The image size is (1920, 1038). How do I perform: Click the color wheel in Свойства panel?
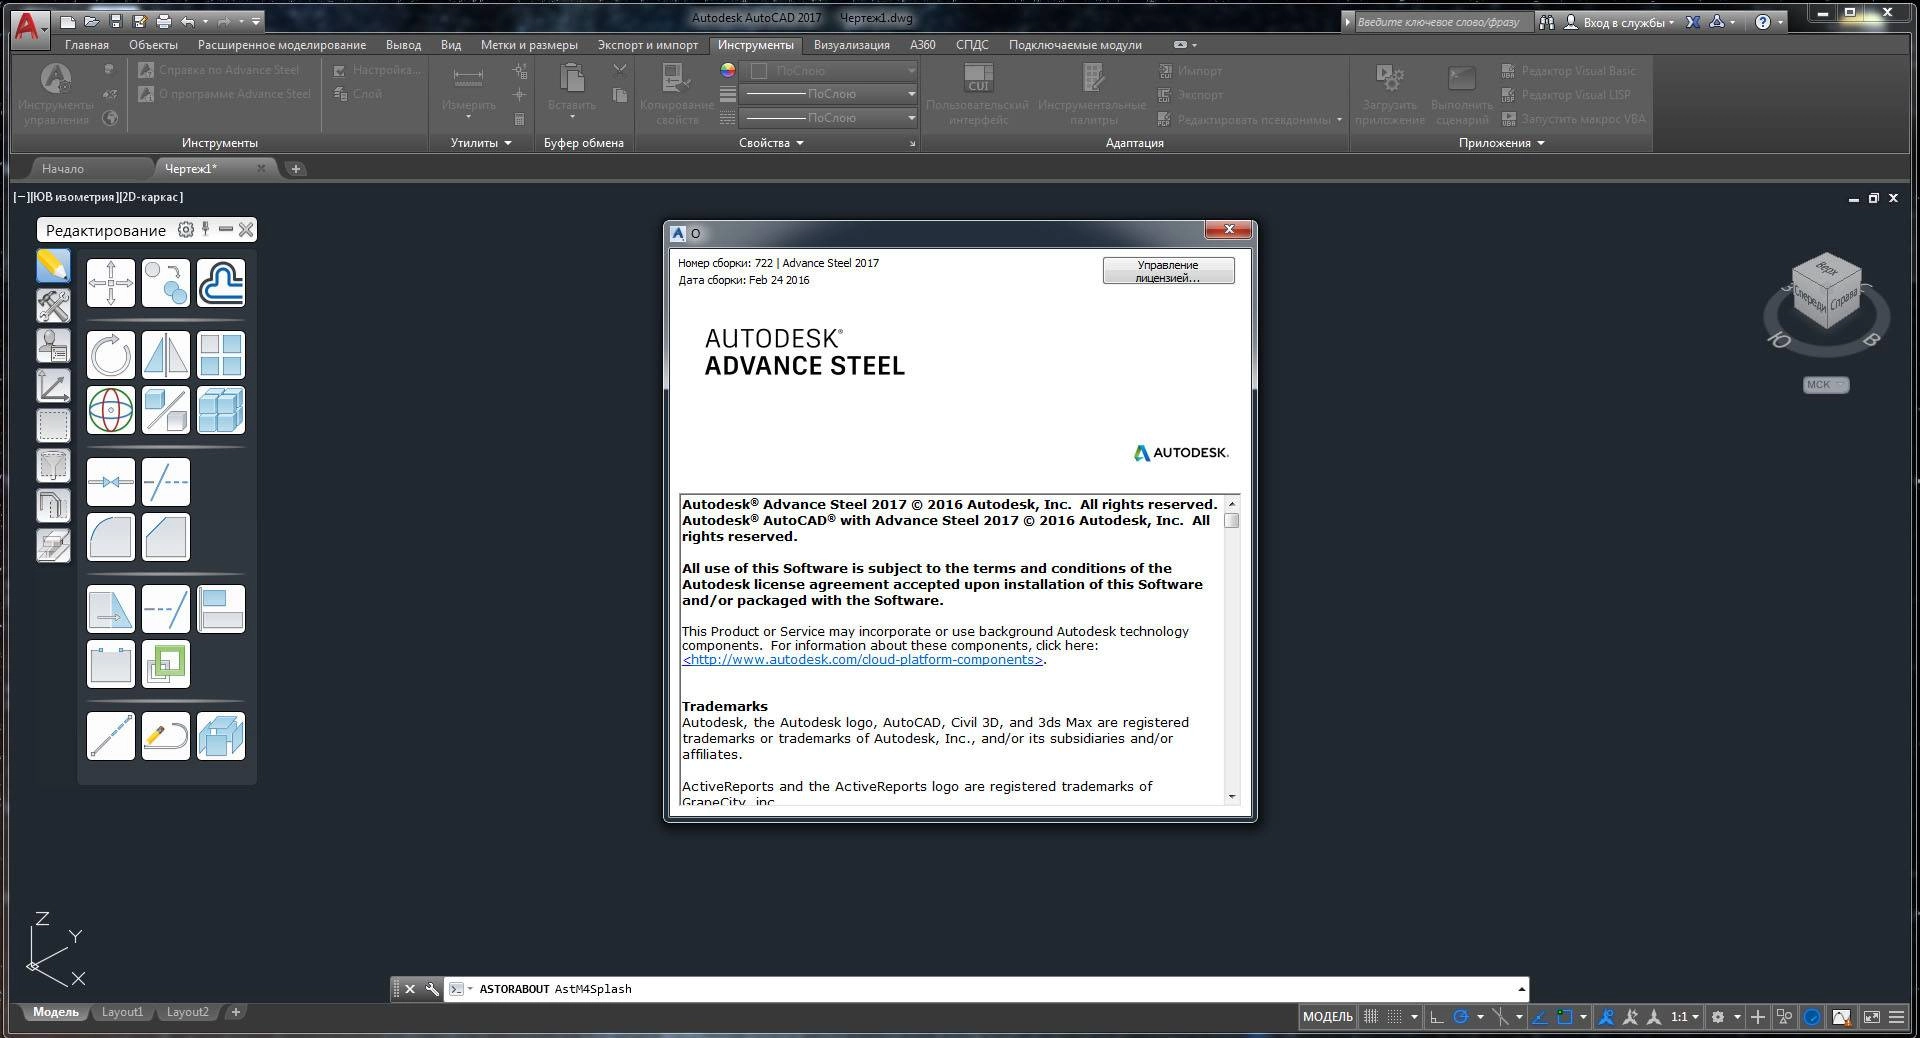(727, 70)
